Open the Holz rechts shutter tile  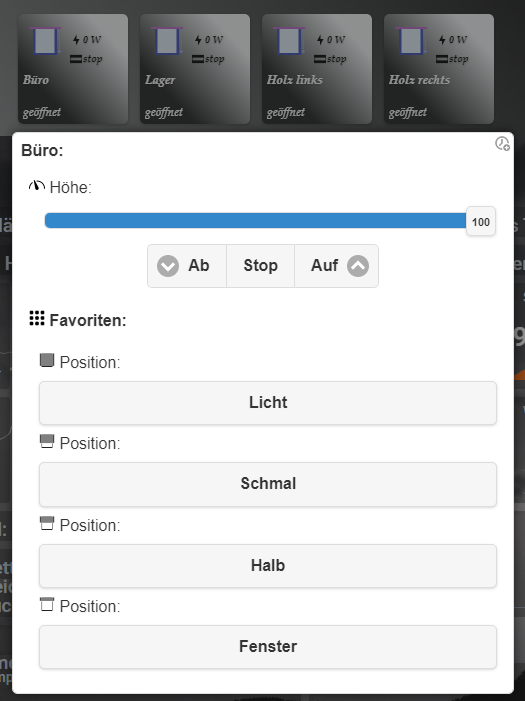point(439,69)
